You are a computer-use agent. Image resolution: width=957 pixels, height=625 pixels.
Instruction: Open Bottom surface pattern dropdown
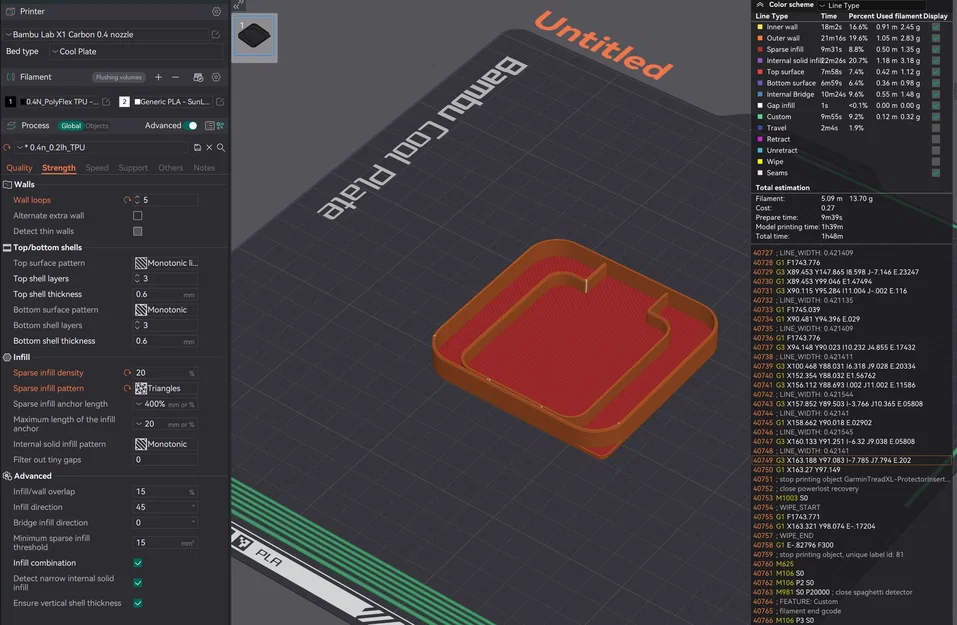click(165, 310)
